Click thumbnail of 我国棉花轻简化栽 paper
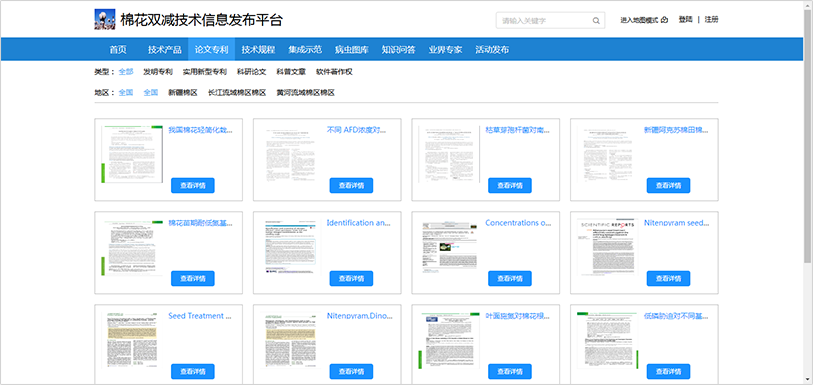Screen dimensions: 813x385 click(x=132, y=154)
